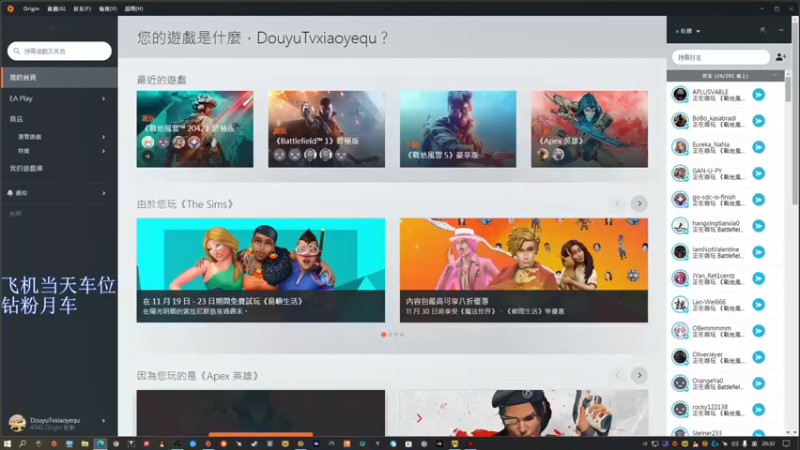The height and width of the screenshot is (450, 800).
Task: Join APLUSVABLE's game
Action: (x=759, y=94)
